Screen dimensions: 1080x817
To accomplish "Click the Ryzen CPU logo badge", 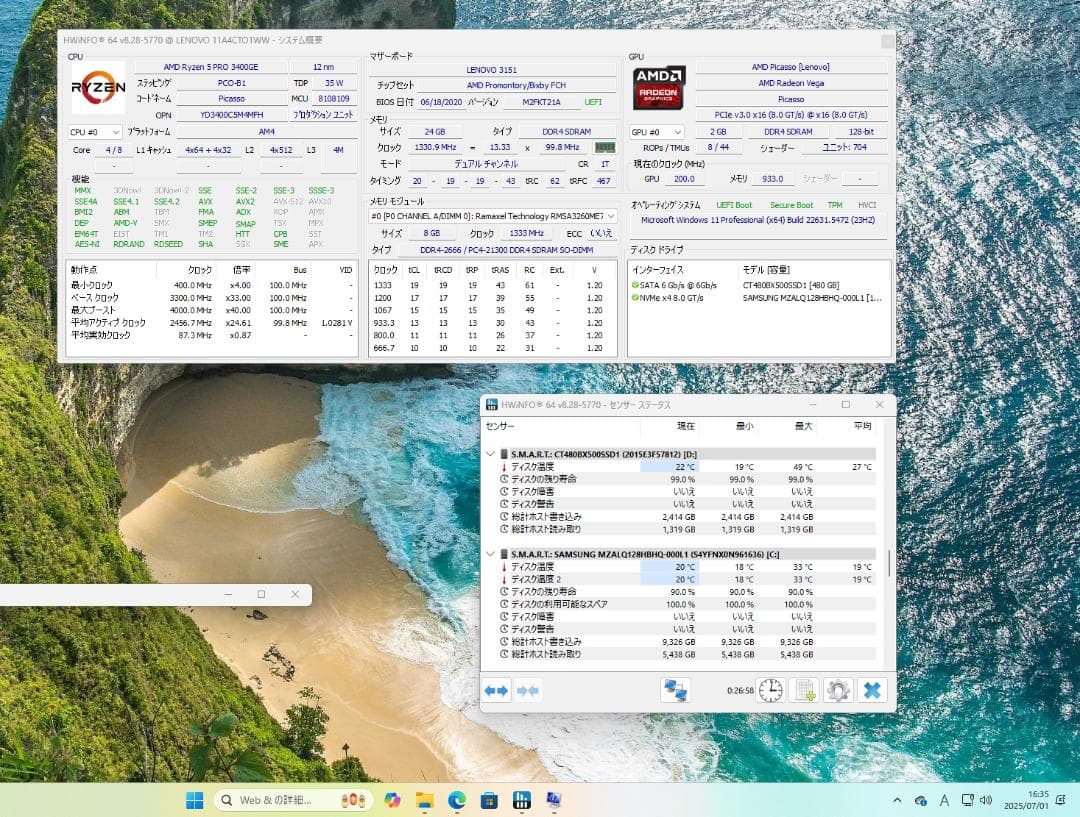I will pyautogui.click(x=96, y=87).
